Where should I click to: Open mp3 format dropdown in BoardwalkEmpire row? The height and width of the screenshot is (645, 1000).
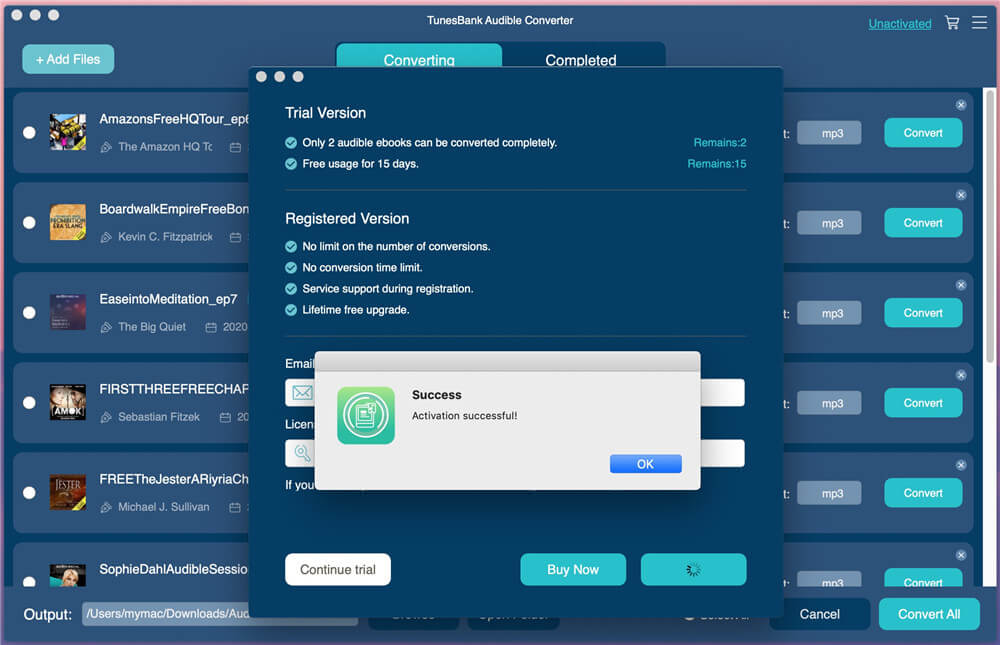(x=829, y=223)
